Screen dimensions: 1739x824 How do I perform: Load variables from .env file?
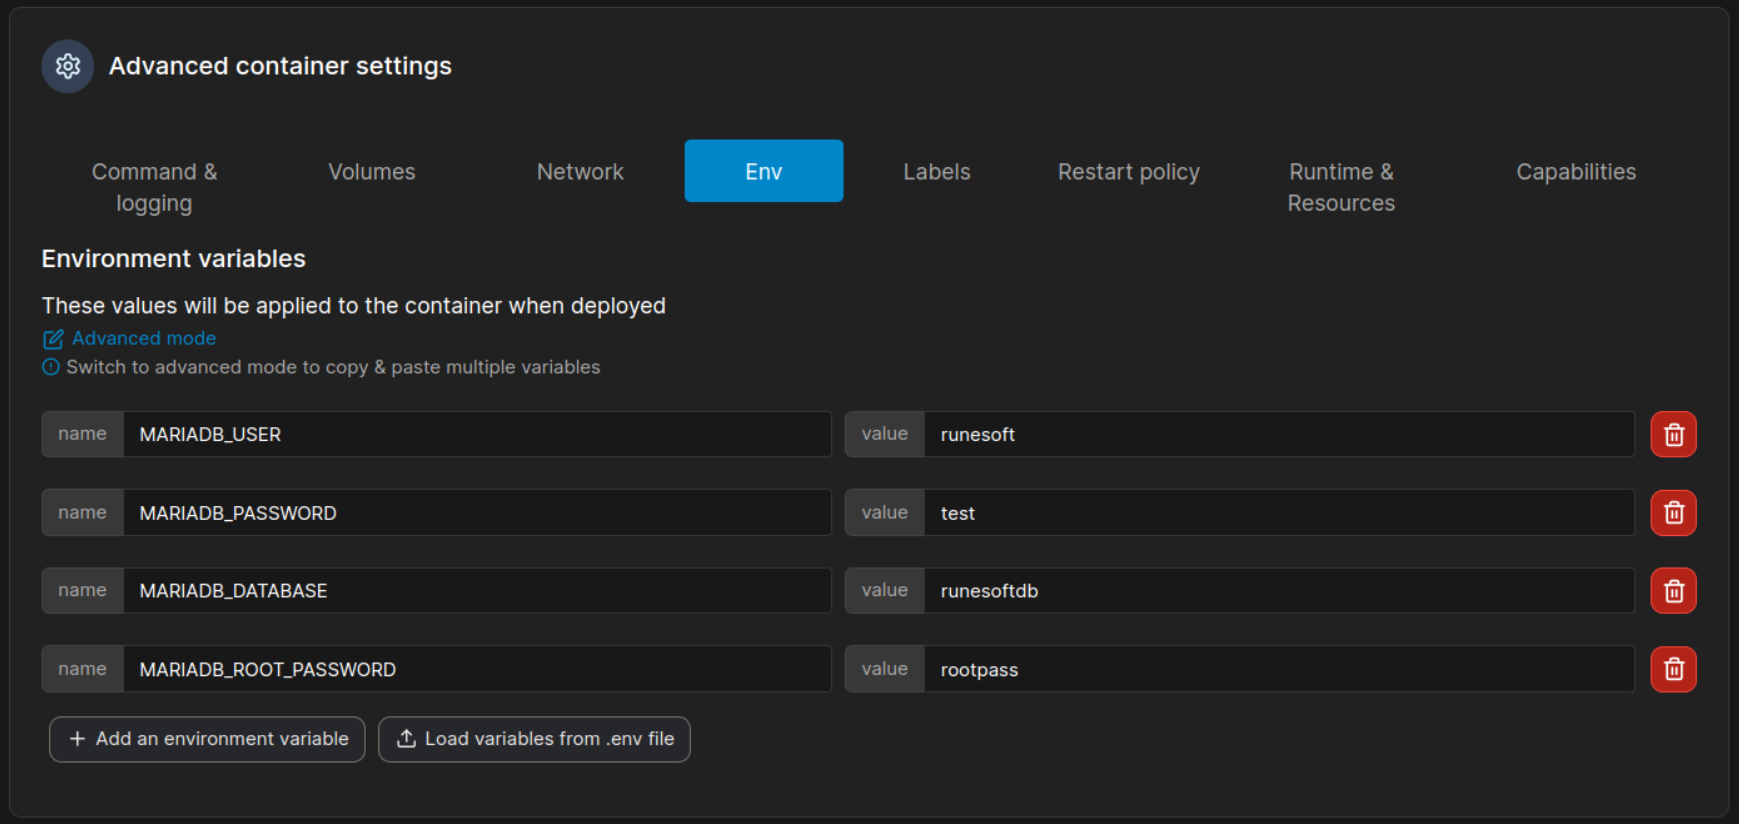click(x=534, y=739)
